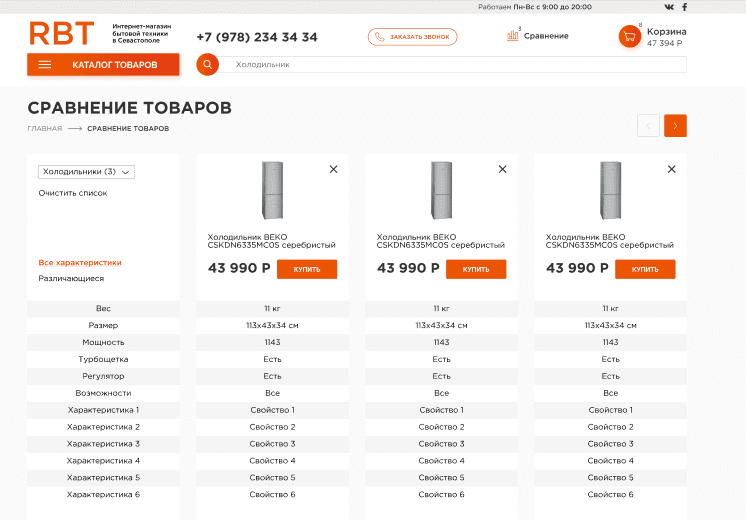Viewport: 746px width, 523px height.
Task: Go to next comparison slide arrow
Action: pos(675,126)
